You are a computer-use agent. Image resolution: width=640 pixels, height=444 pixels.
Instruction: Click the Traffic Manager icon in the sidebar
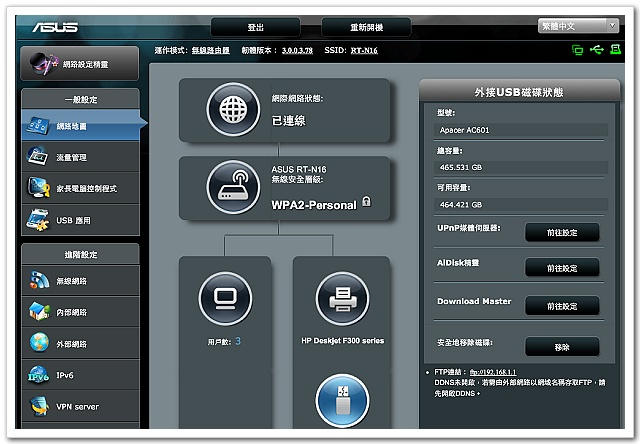coord(38,157)
